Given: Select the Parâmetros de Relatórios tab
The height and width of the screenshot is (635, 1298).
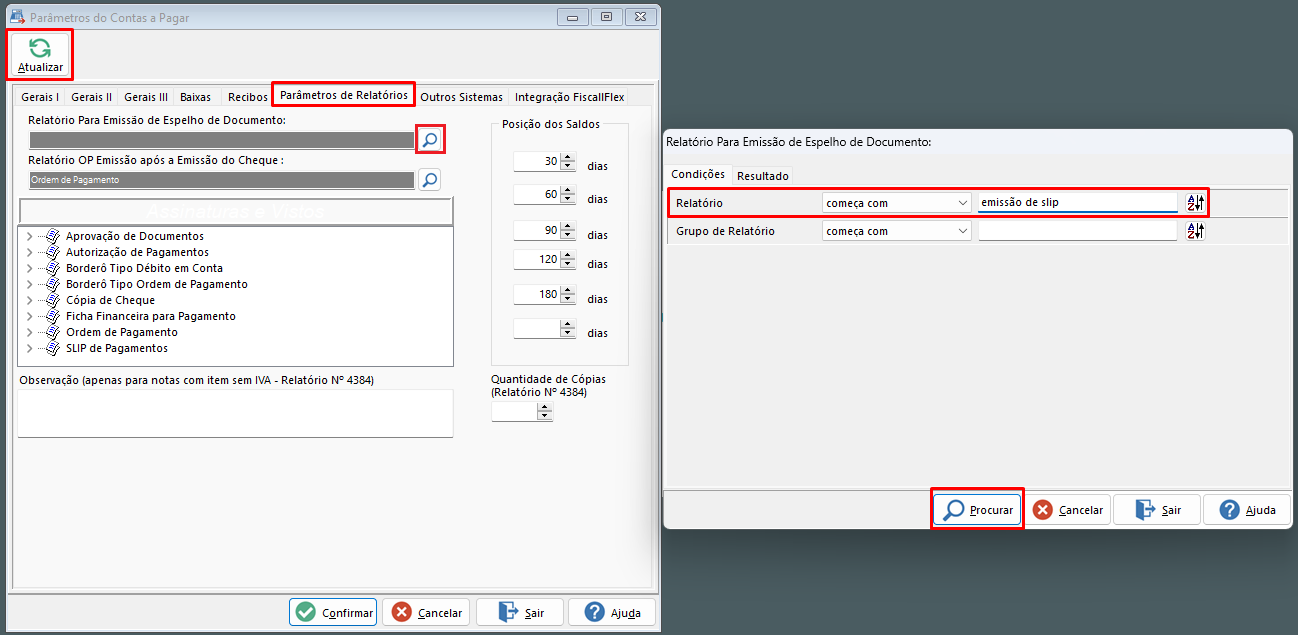Looking at the screenshot, I should click(x=344, y=95).
